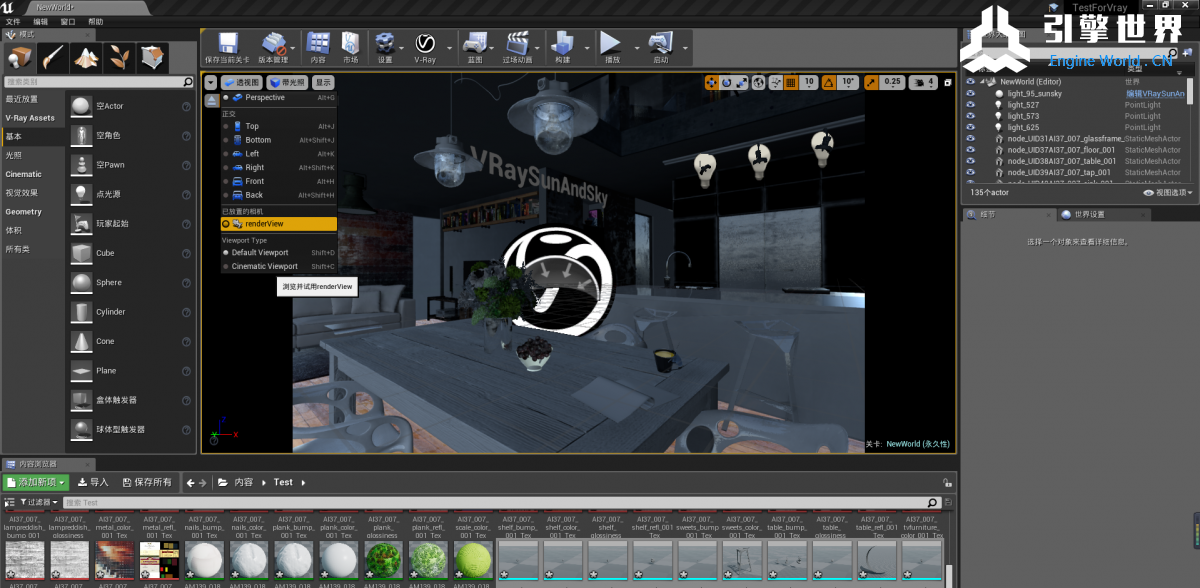
Task: Select Perspective in the viewport menu
Action: pyautogui.click(x=279, y=98)
